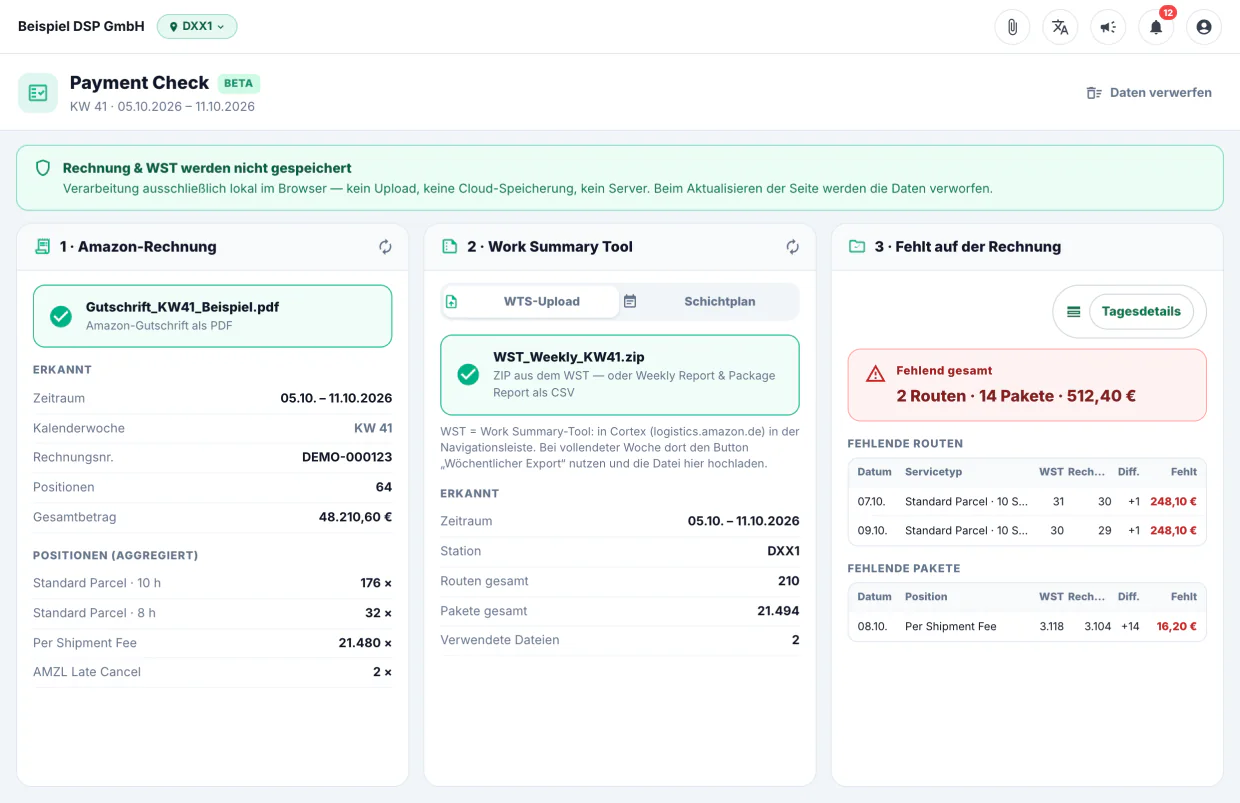Click the Daten verwerfen button

point(1149,93)
